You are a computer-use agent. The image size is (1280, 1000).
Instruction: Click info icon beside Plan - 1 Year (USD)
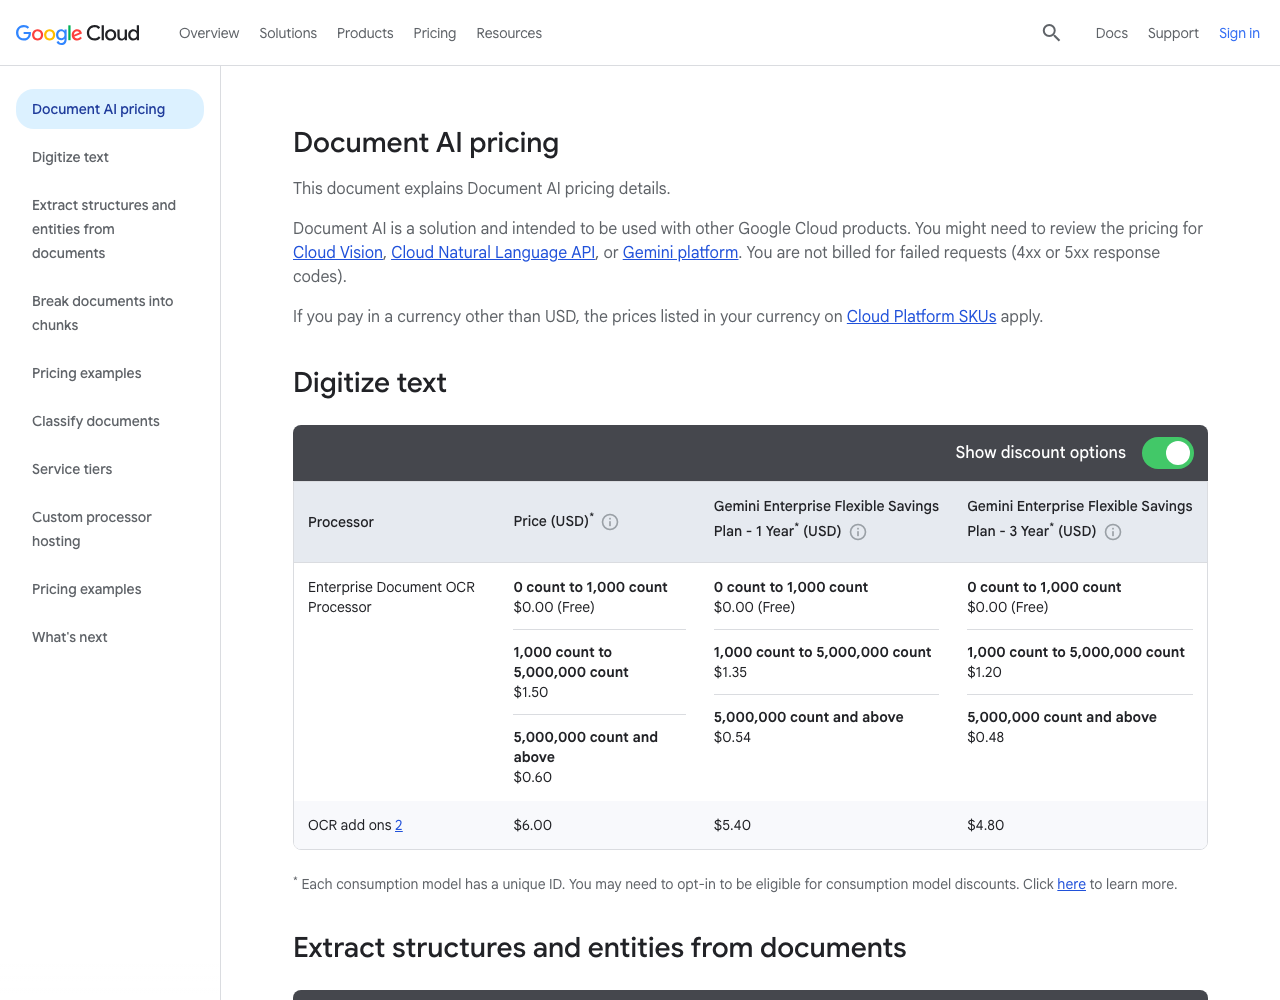coord(858,532)
